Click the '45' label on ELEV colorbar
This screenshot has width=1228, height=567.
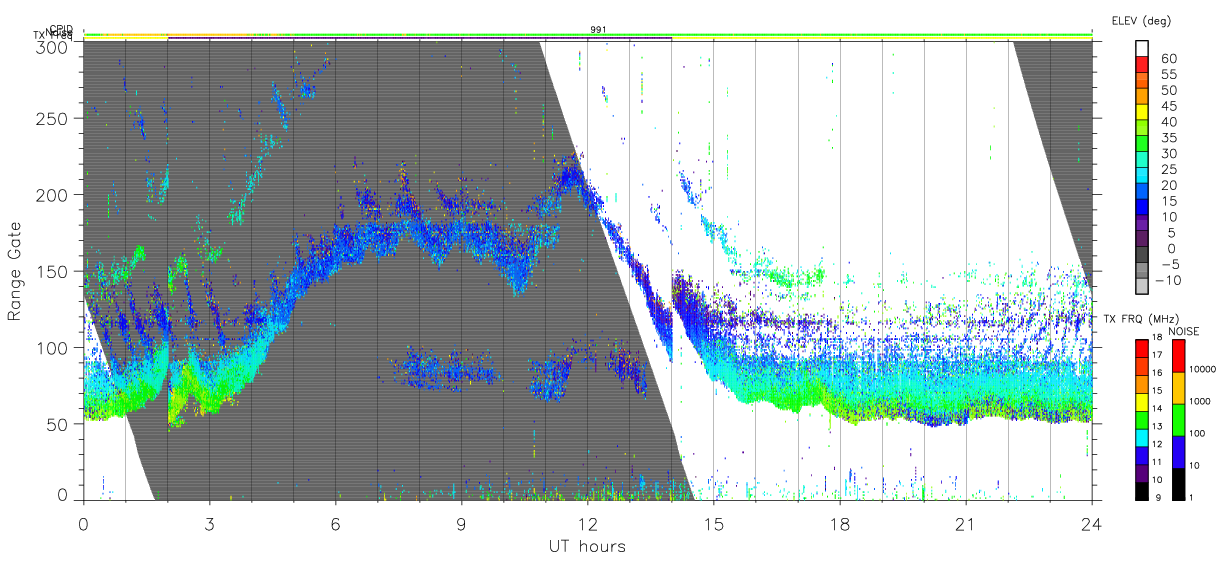point(1170,105)
